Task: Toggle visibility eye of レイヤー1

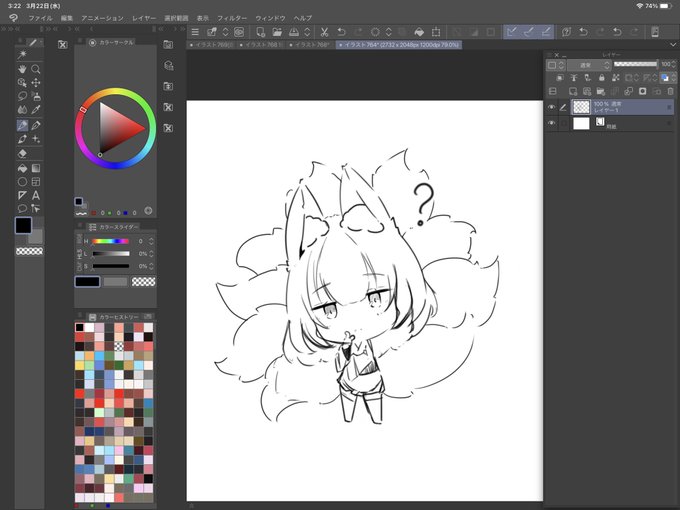Action: tap(551, 107)
